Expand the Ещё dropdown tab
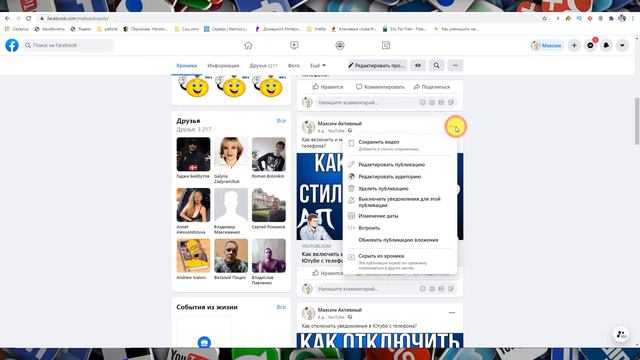This screenshot has height=360, width=640. point(318,65)
